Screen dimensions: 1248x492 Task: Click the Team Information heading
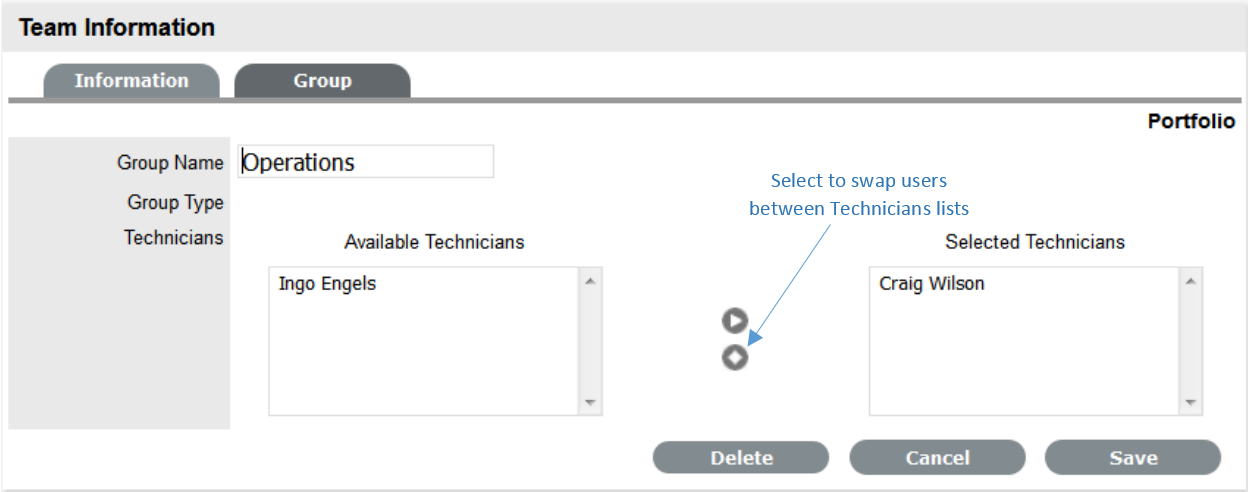(117, 27)
